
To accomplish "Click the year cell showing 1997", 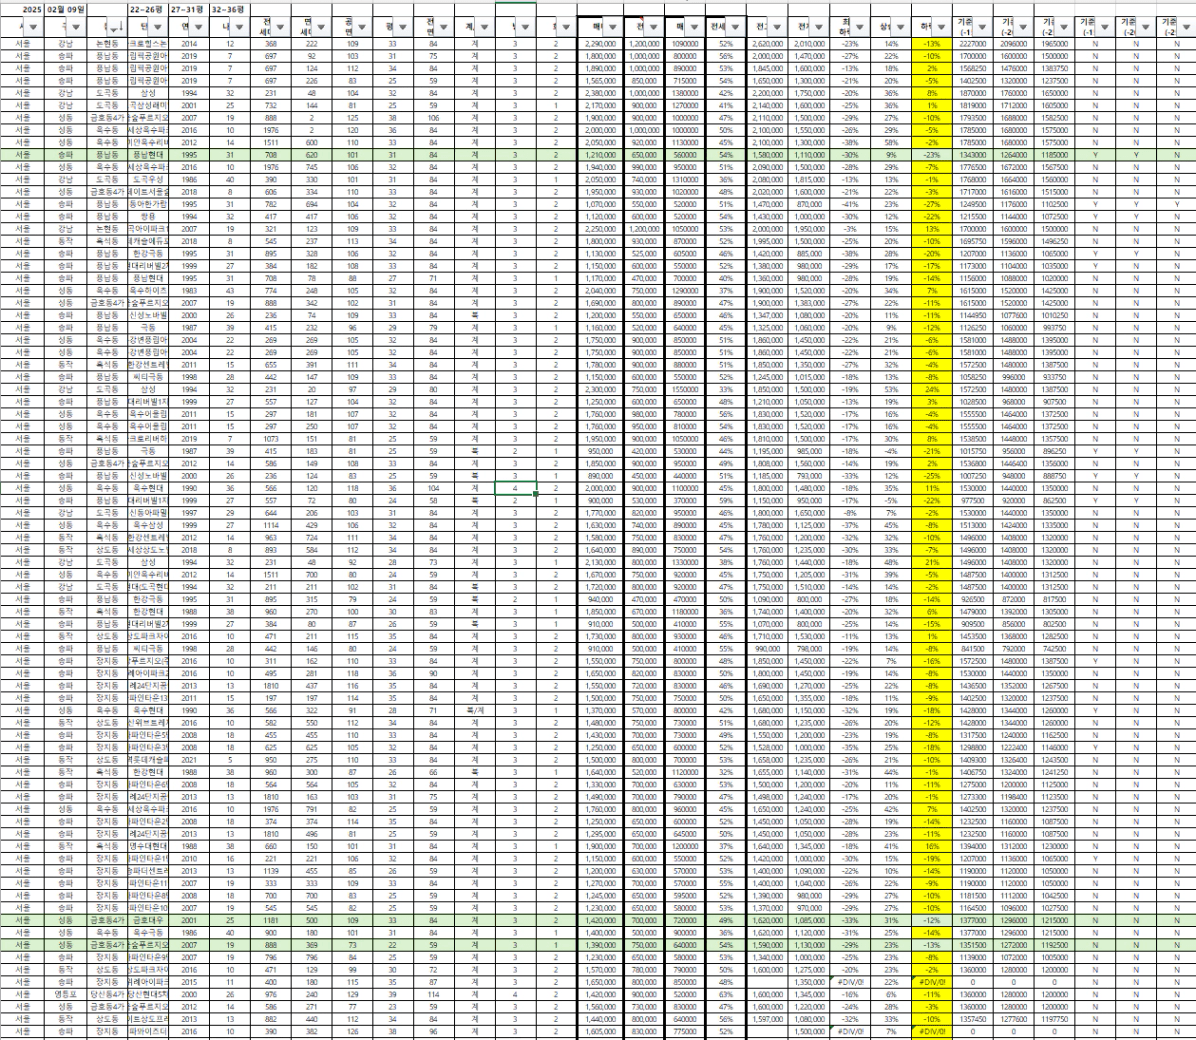I will [x=188, y=513].
